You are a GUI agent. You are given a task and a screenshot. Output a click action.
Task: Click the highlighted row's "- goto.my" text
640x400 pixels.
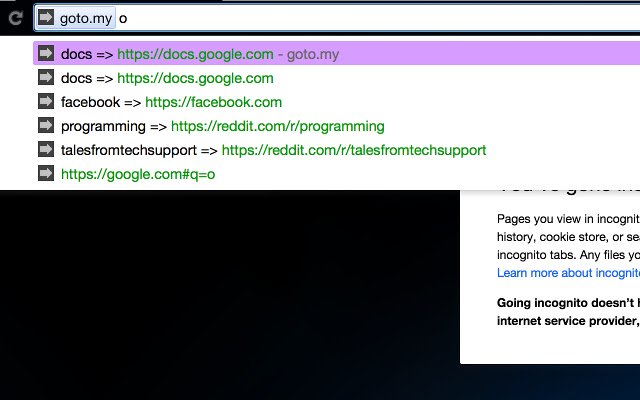(x=309, y=54)
